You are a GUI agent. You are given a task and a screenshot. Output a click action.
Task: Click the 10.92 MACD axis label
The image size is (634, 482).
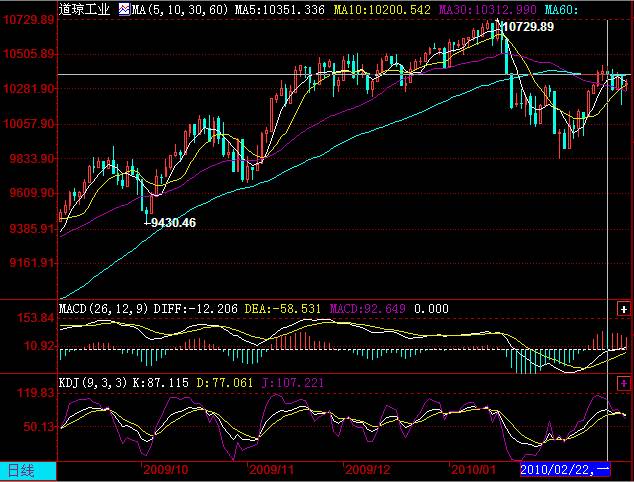[x=39, y=346]
